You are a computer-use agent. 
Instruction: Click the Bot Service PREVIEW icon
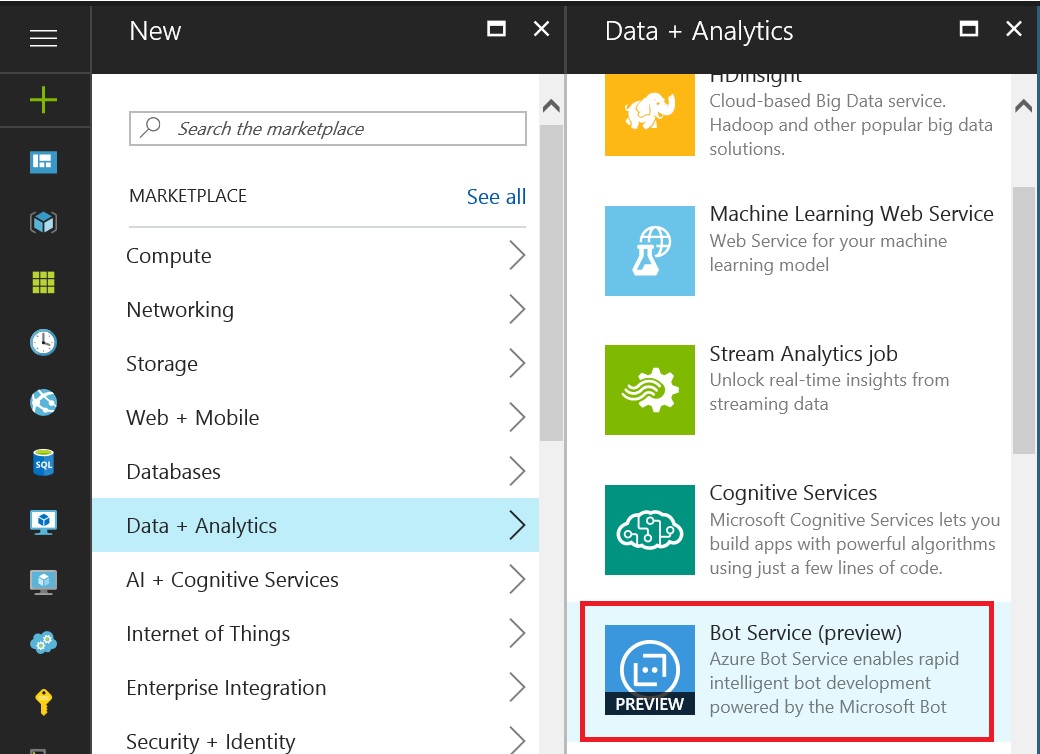(650, 670)
